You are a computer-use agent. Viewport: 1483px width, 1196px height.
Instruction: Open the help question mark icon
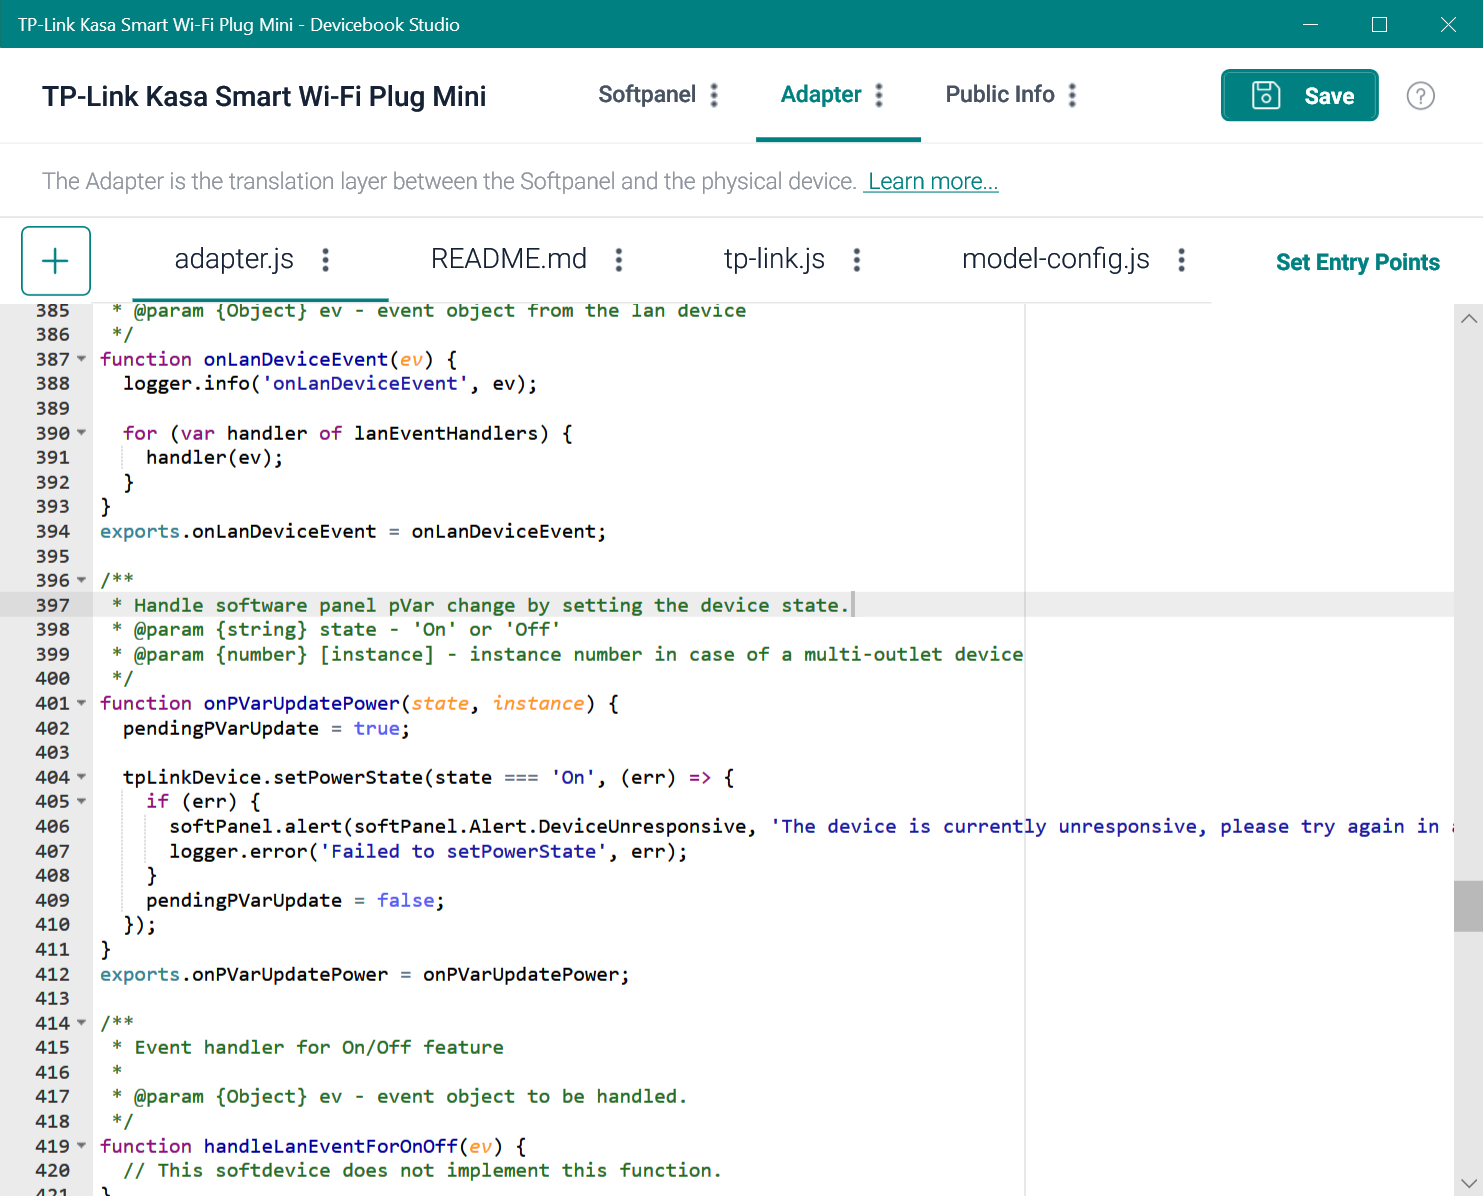(1420, 96)
